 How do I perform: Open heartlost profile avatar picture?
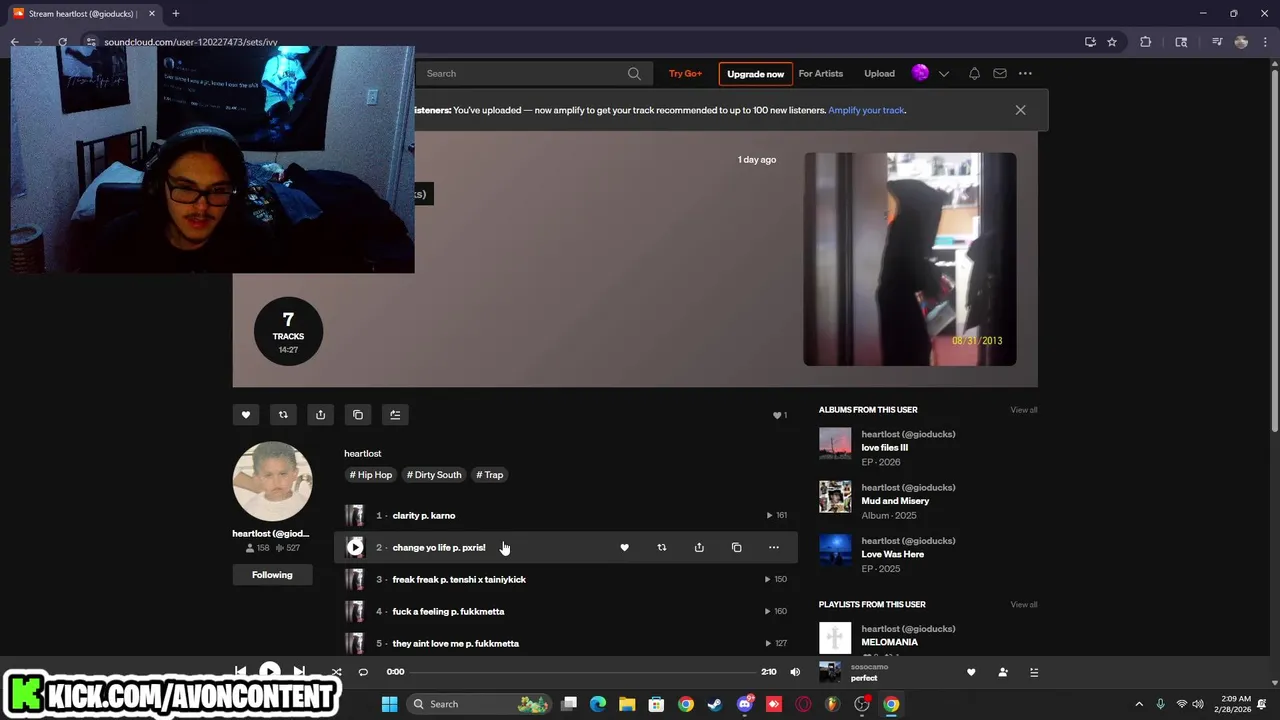point(272,481)
